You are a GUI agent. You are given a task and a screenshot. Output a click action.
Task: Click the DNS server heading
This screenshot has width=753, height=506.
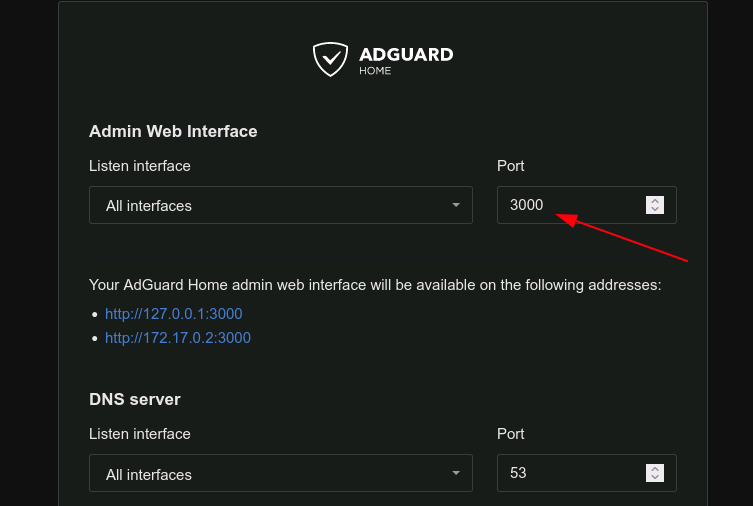[135, 399]
